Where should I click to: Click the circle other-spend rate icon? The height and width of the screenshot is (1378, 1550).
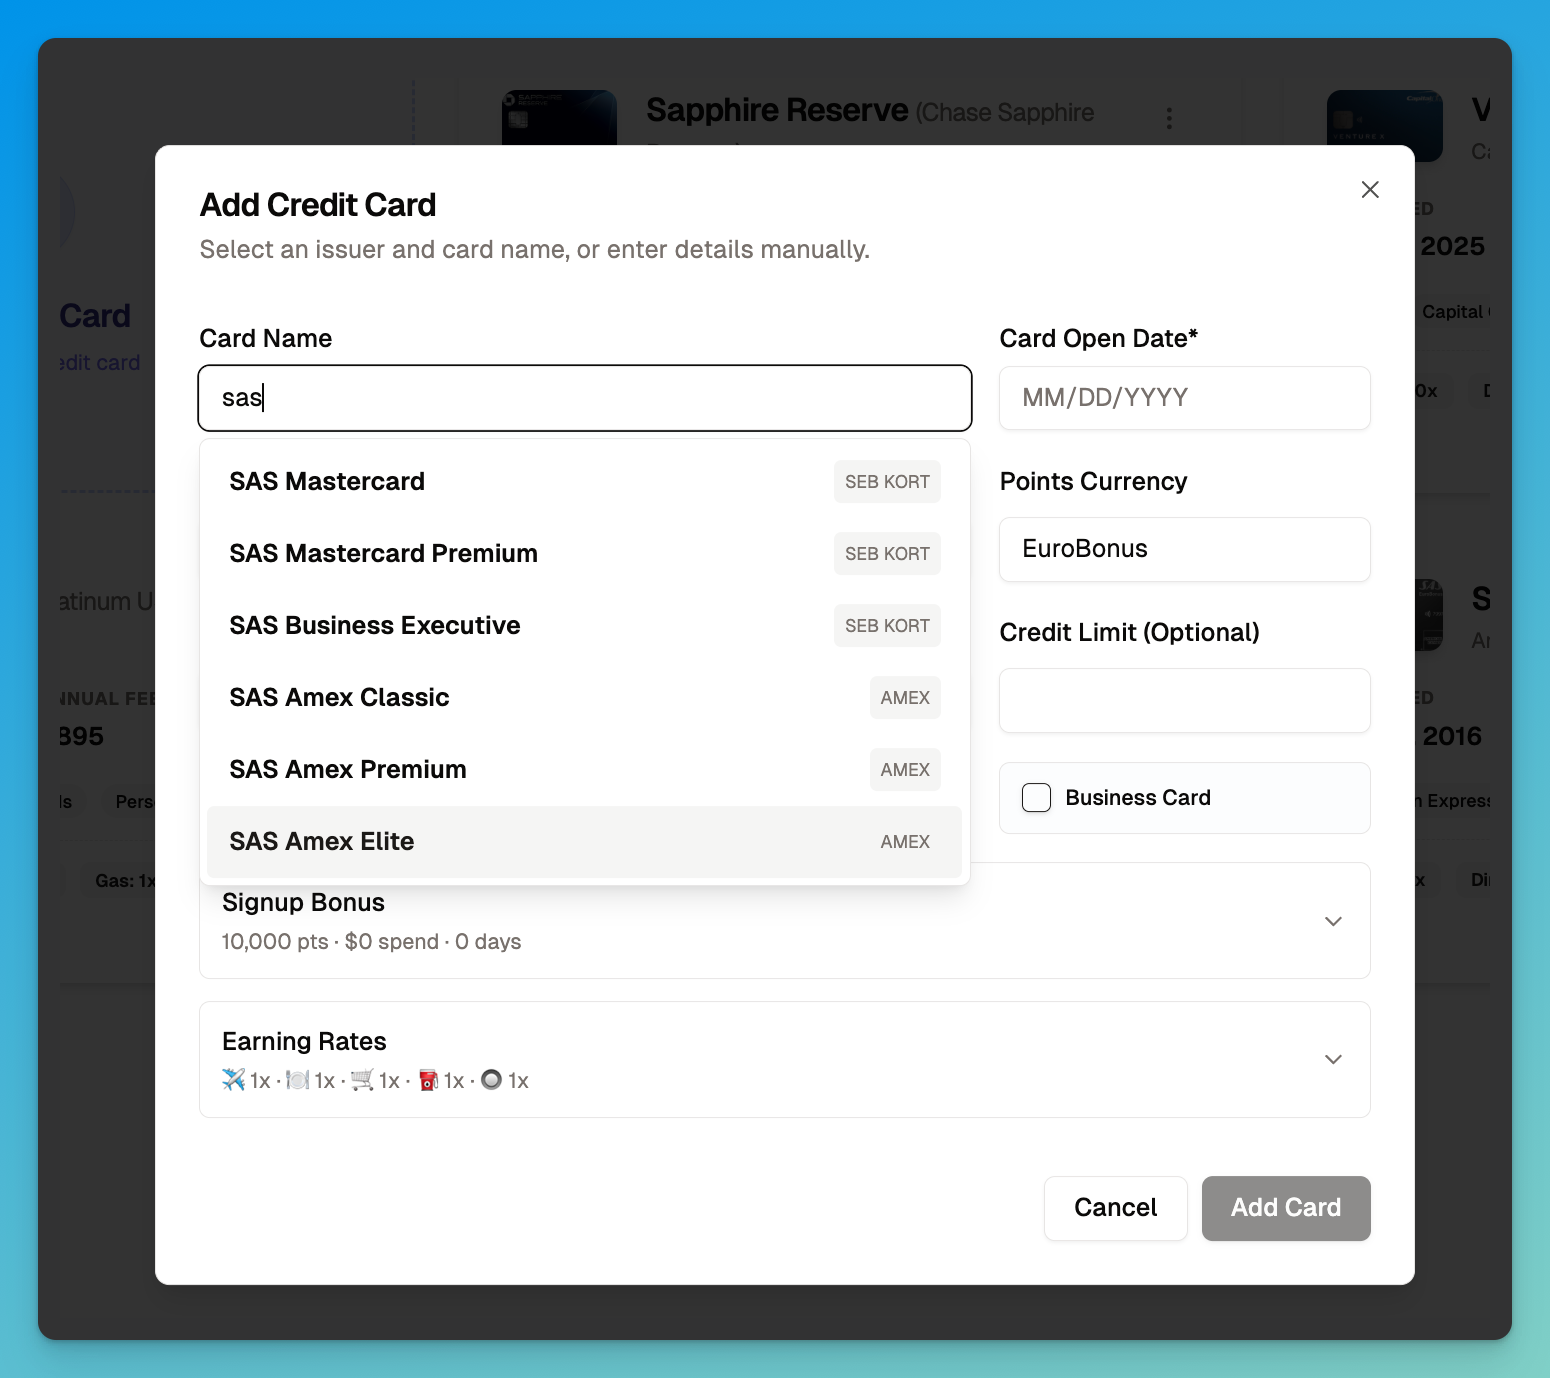tap(491, 1080)
